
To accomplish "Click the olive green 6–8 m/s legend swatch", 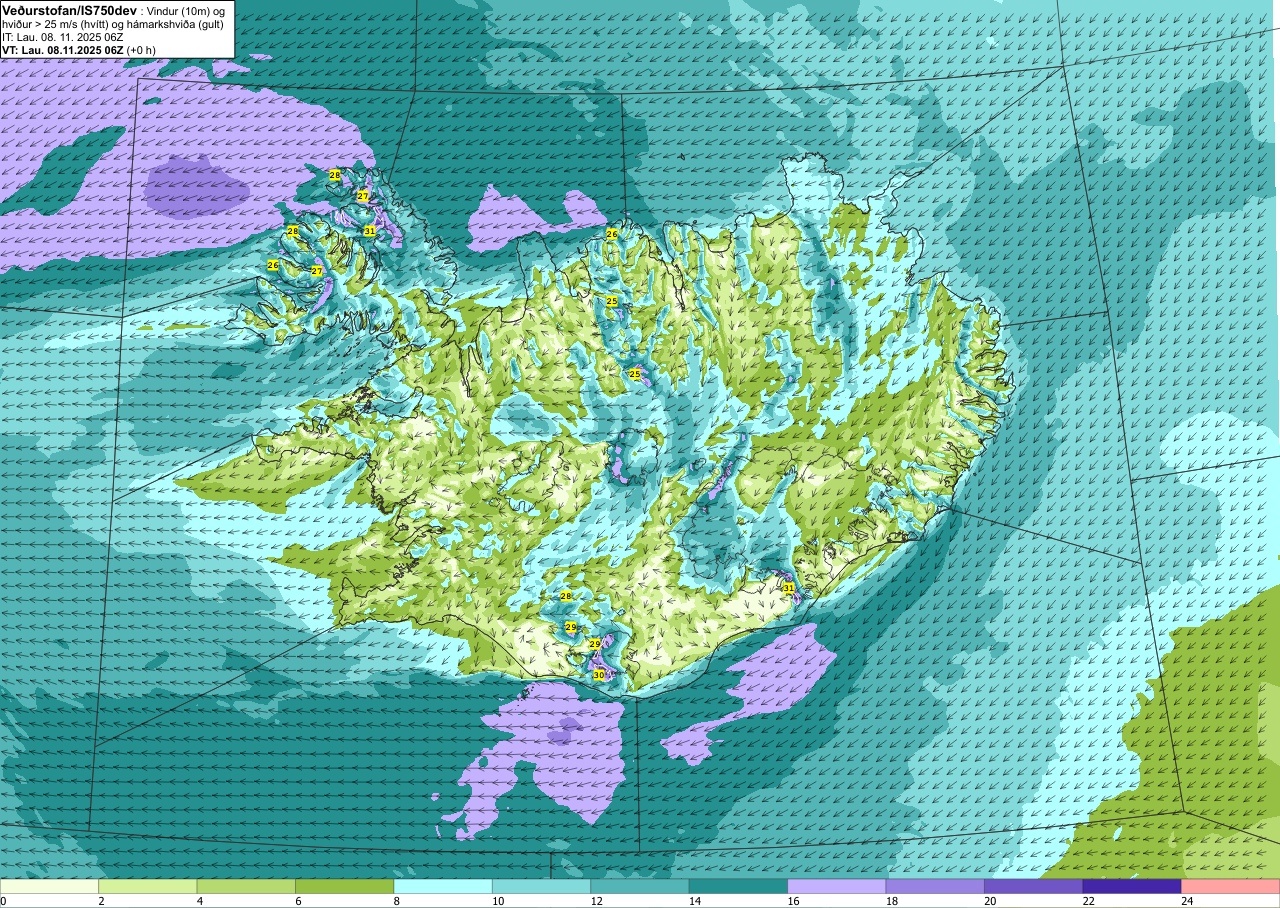I will pos(344,886).
